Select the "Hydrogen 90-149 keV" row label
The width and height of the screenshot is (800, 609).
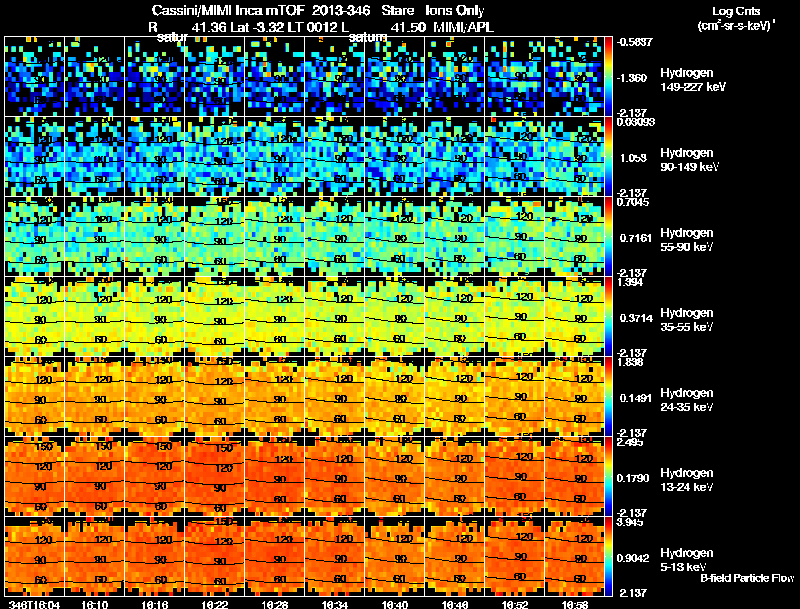pyautogui.click(x=690, y=160)
